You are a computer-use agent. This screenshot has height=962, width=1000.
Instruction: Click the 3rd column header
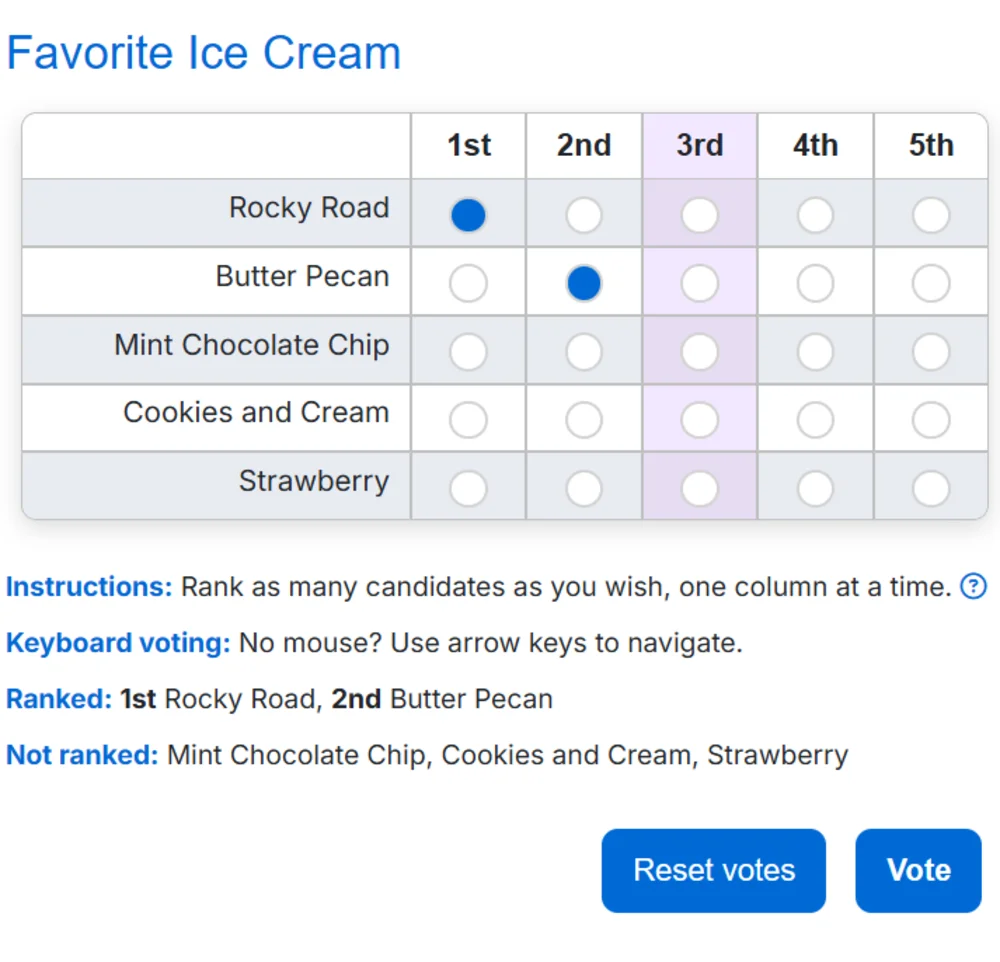click(699, 145)
